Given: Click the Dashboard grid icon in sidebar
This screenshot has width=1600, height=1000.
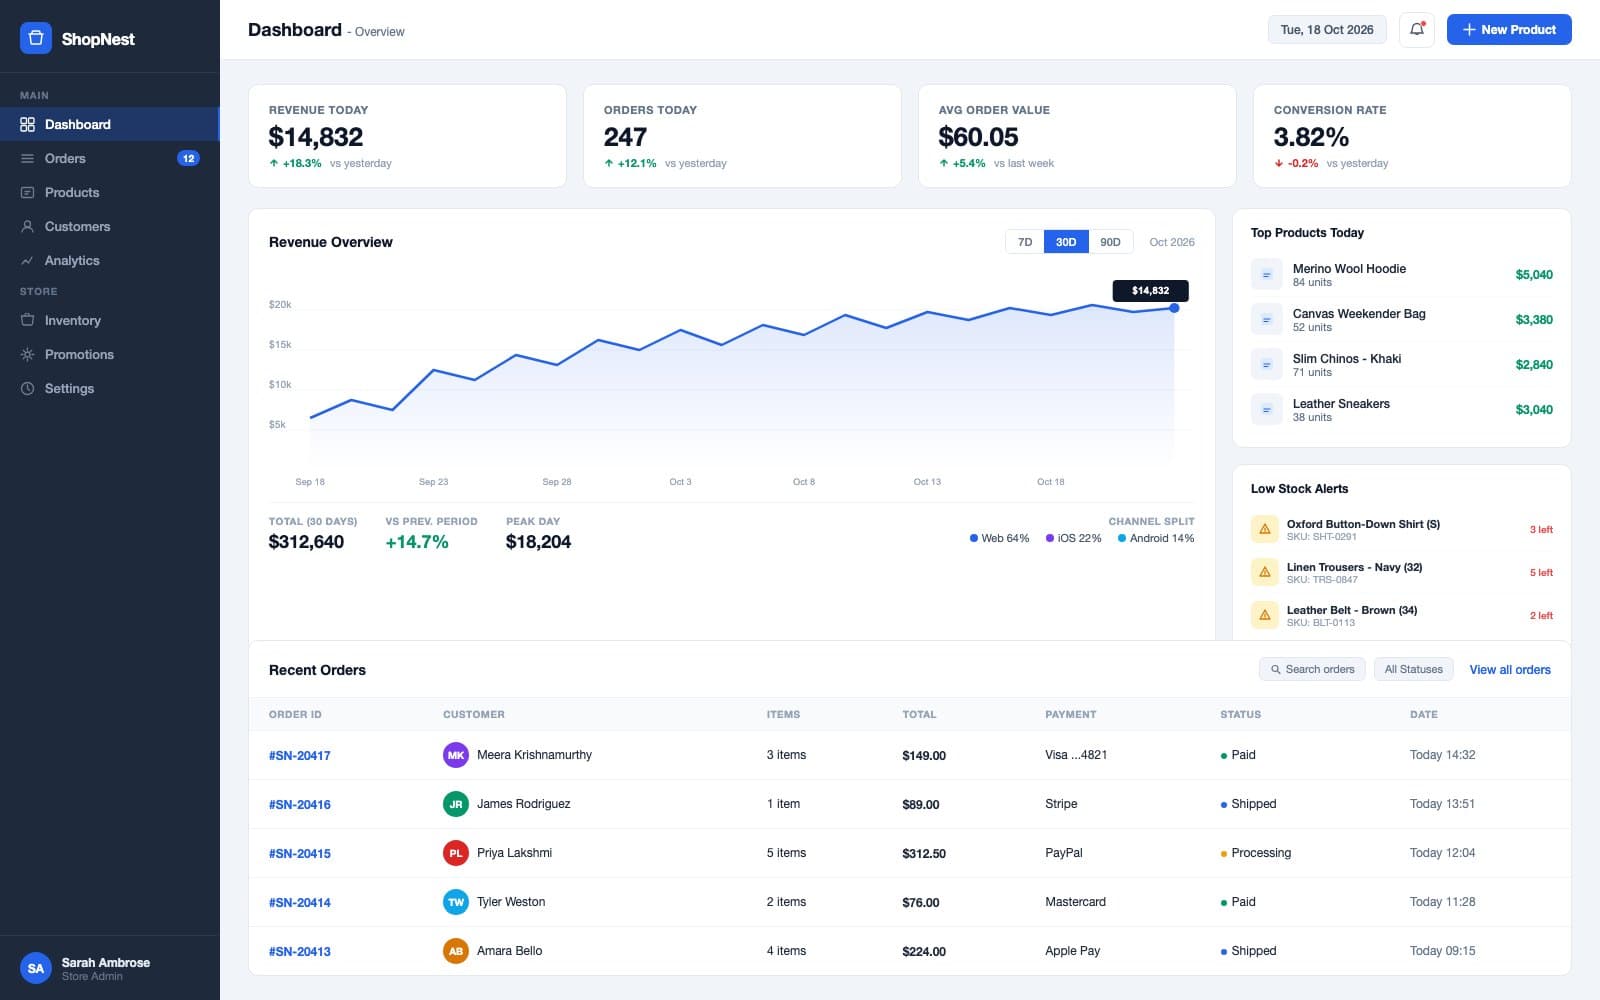Looking at the screenshot, I should click(x=28, y=124).
